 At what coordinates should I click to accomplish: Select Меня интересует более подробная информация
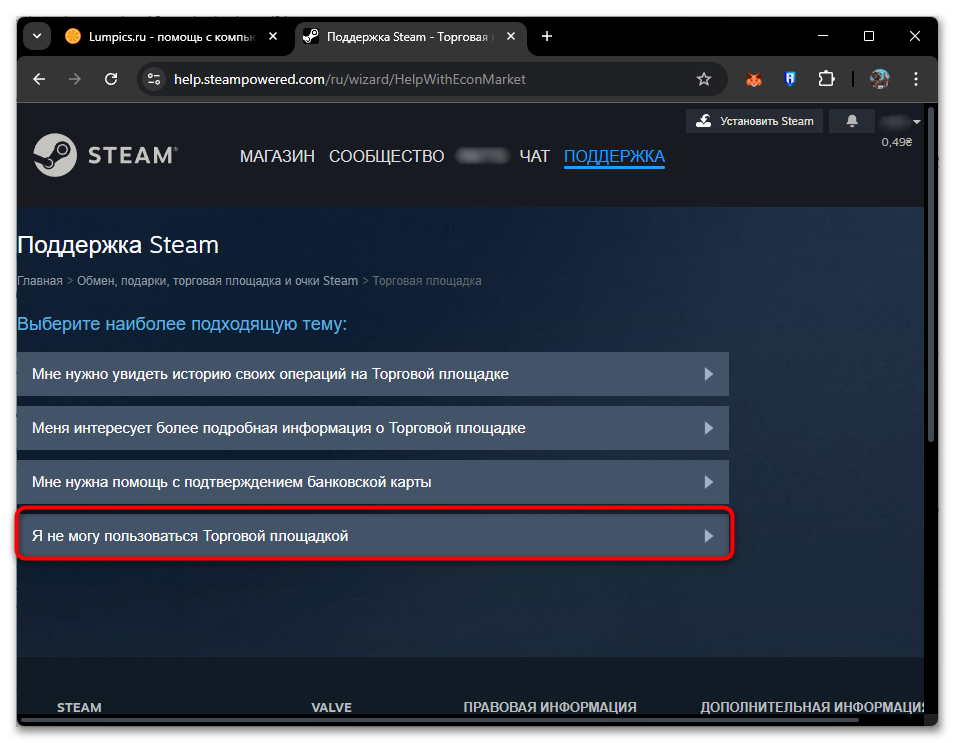click(x=373, y=428)
